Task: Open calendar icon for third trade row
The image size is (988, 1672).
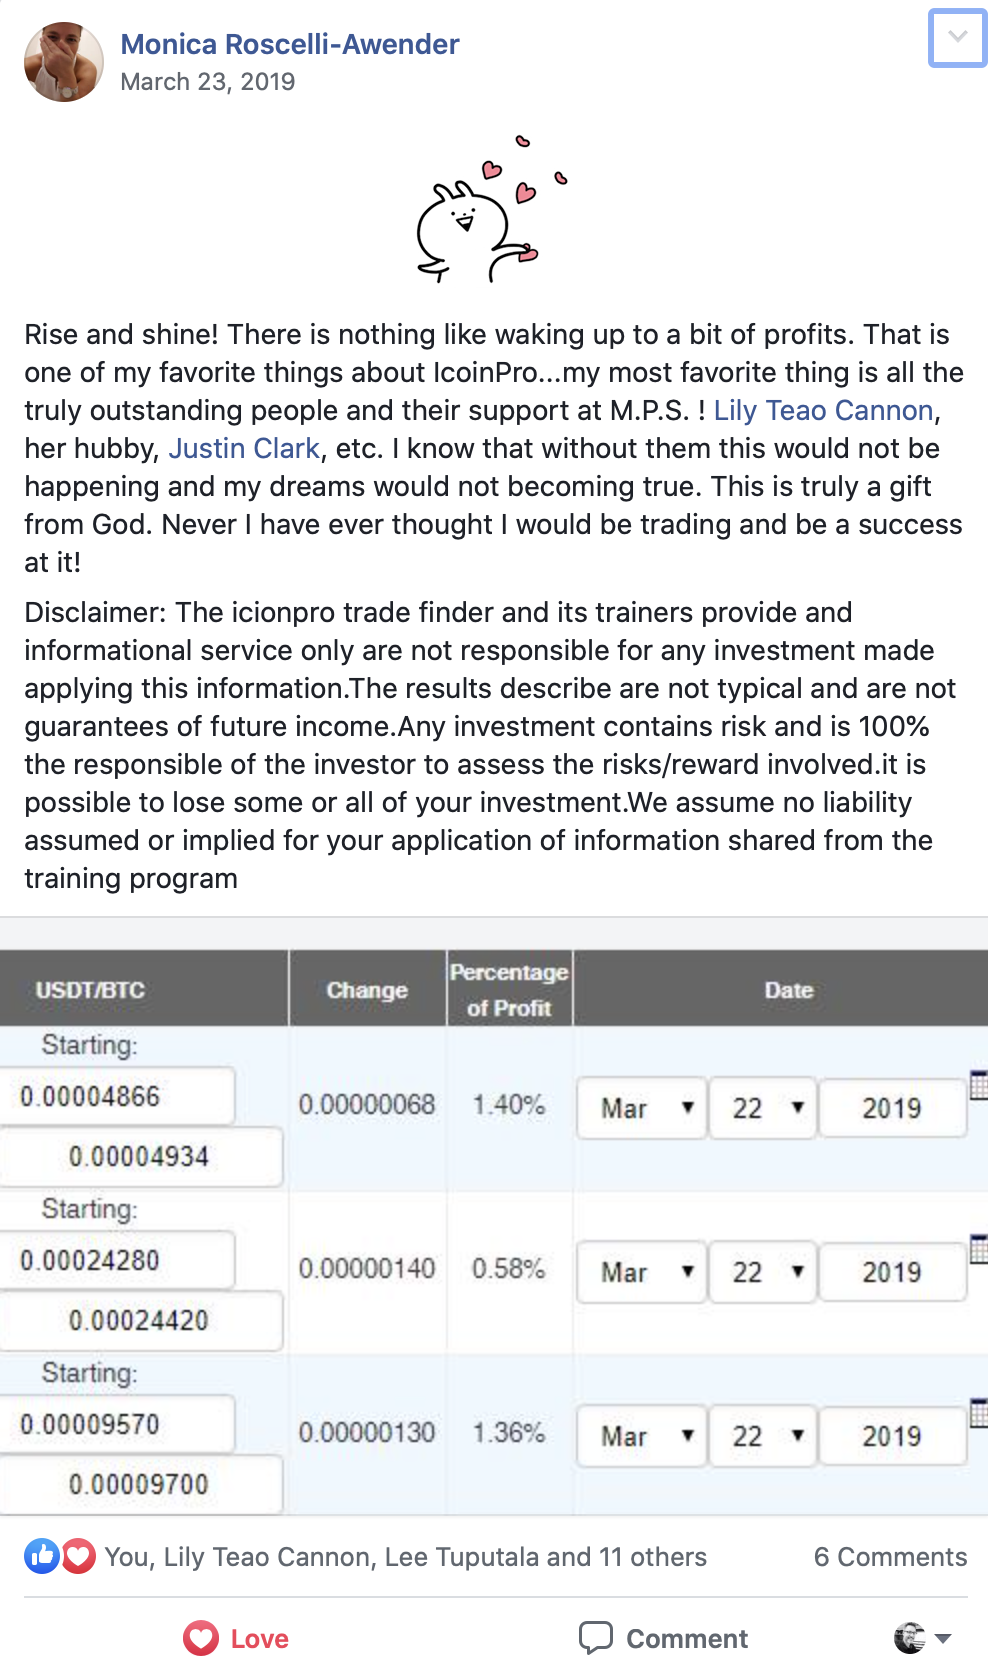Action: (x=979, y=1412)
